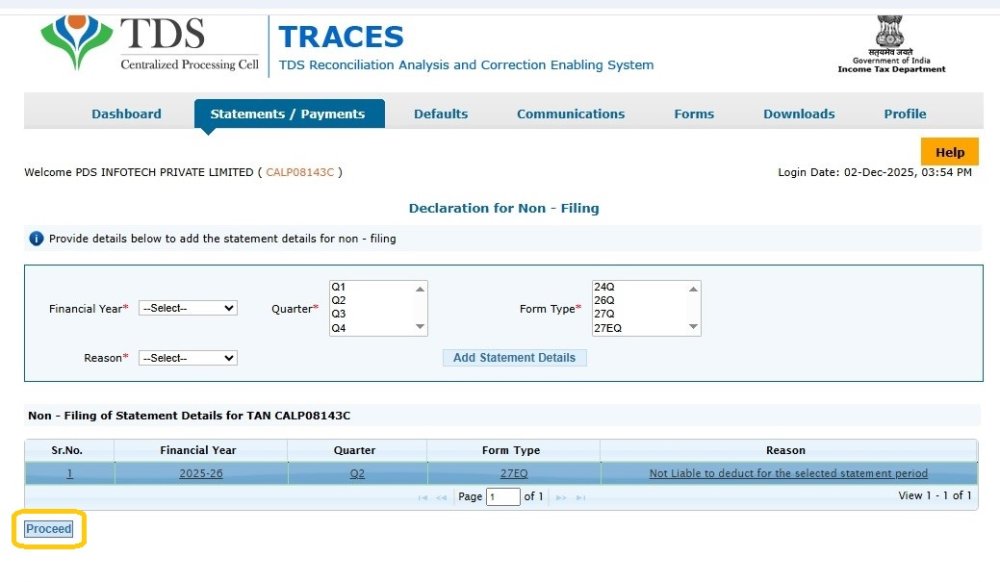Click the Help button in the corner
Viewport: 1000px width, 582px height.
tap(949, 151)
